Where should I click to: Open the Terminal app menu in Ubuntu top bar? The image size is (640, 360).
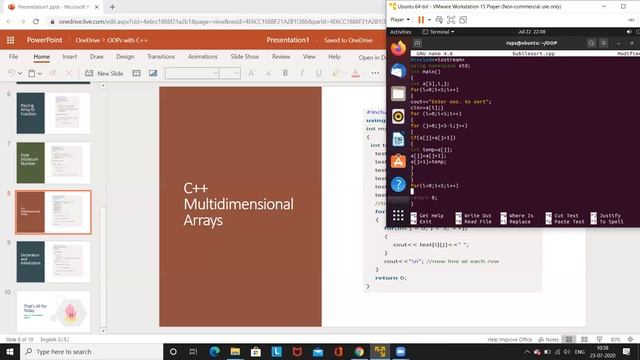[438, 32]
